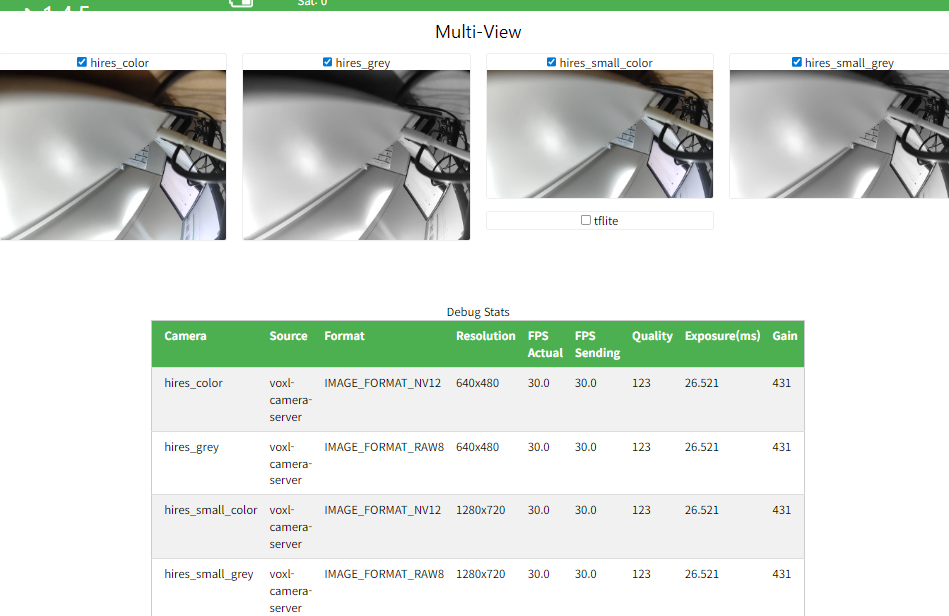This screenshot has height=616, width=949.
Task: Select the Format column header
Action: [344, 336]
